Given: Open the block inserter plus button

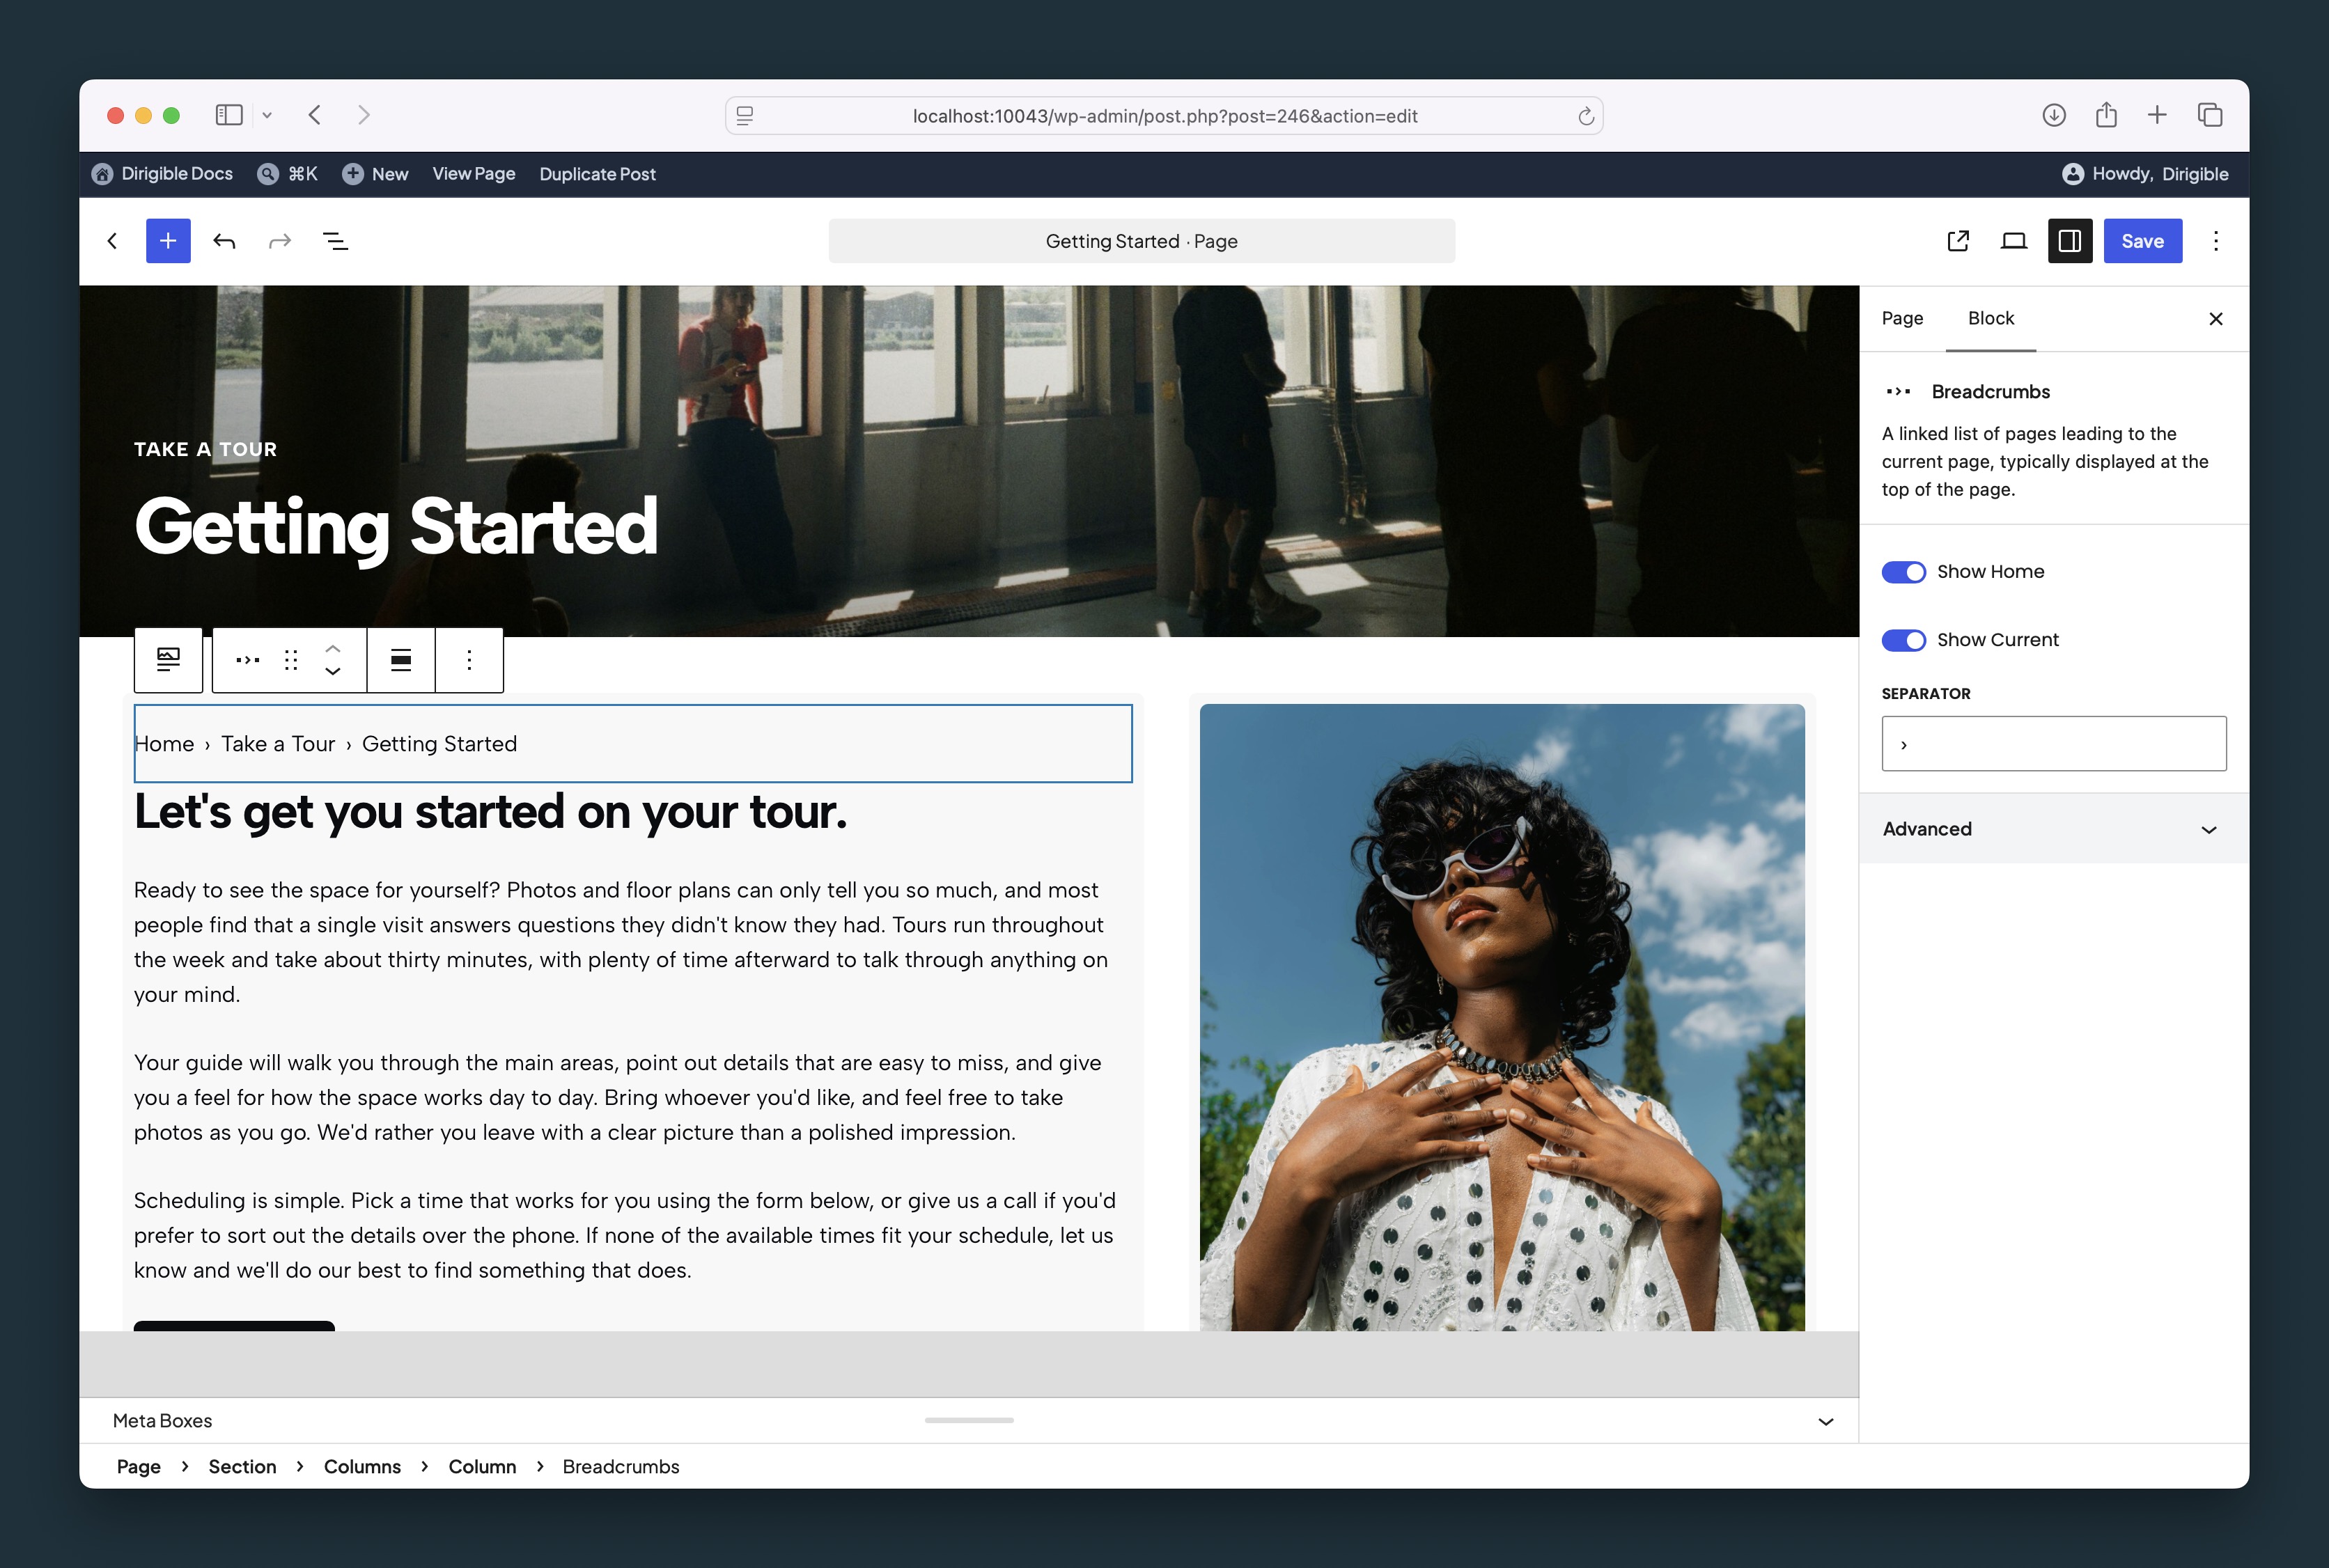Looking at the screenshot, I should click(x=168, y=241).
